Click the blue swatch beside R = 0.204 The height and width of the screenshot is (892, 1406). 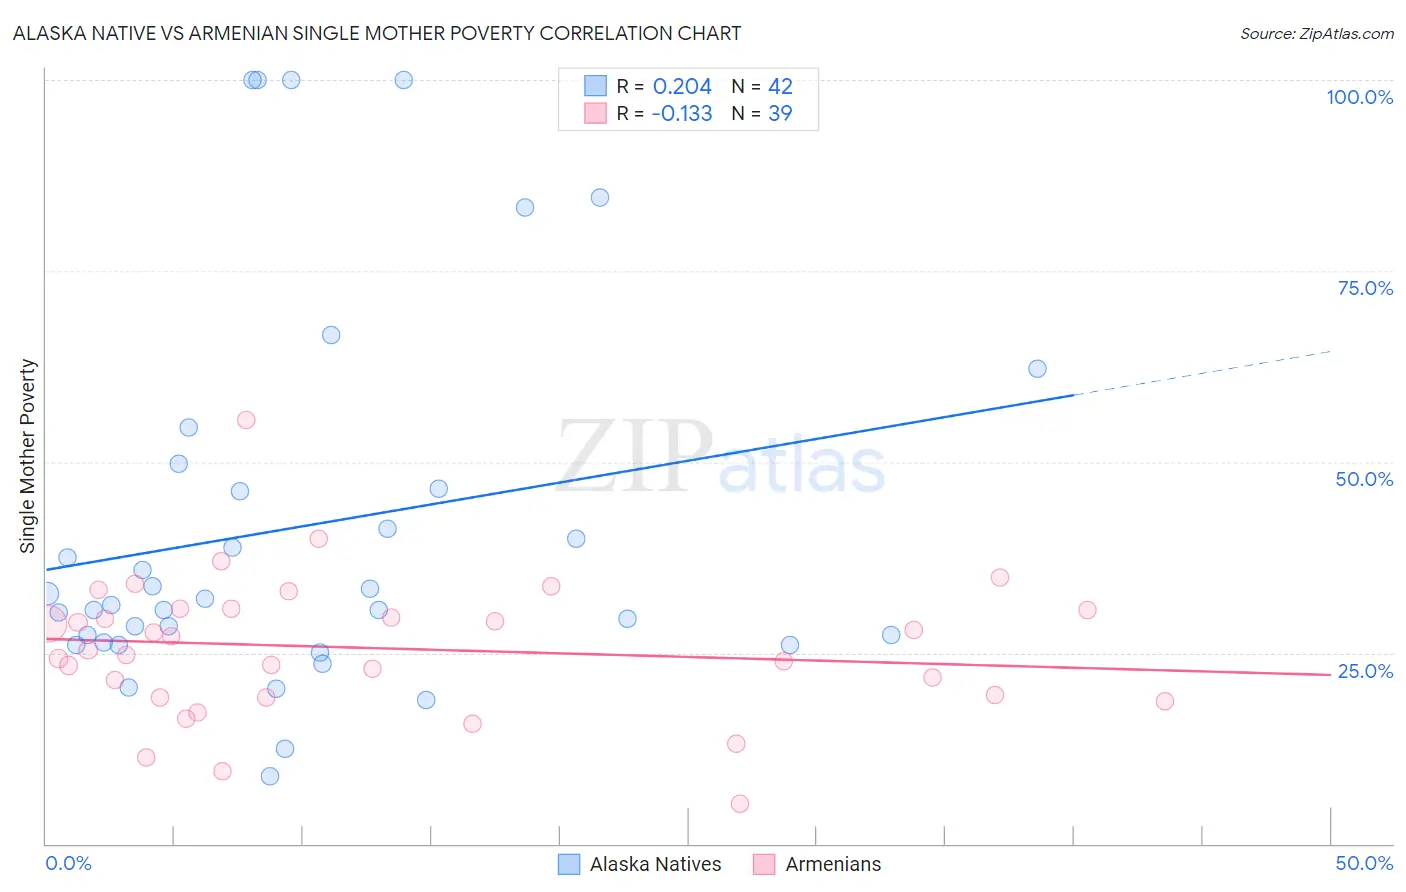coord(595,86)
